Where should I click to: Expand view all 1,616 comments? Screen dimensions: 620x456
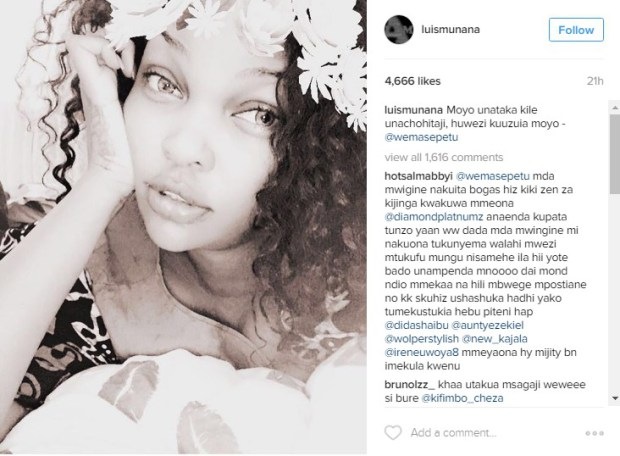(x=444, y=157)
